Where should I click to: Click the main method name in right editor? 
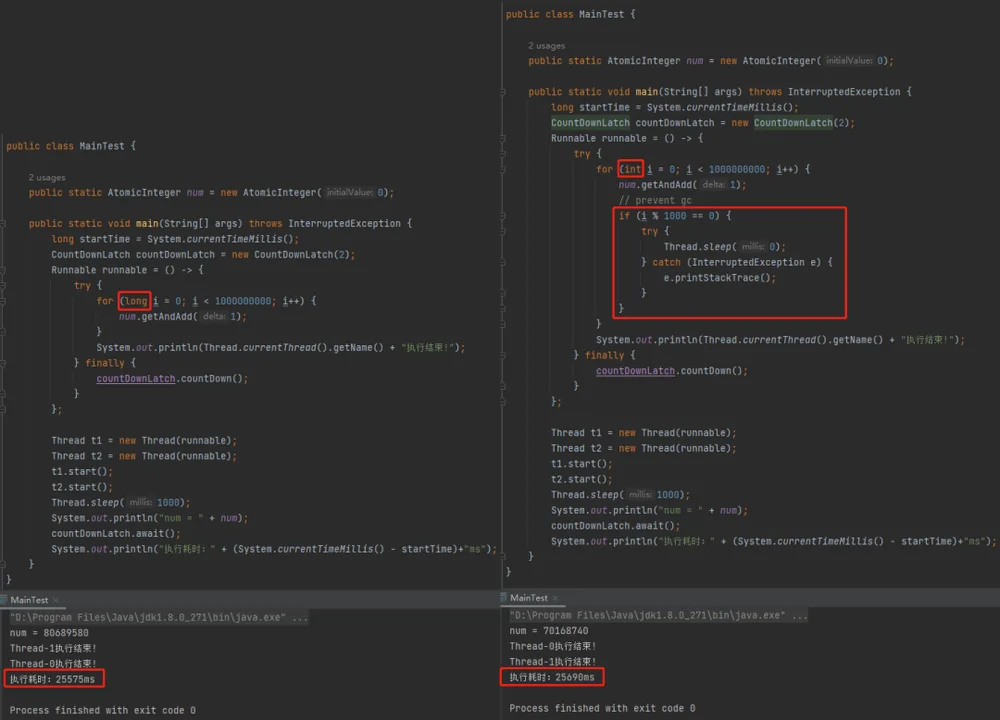647,92
